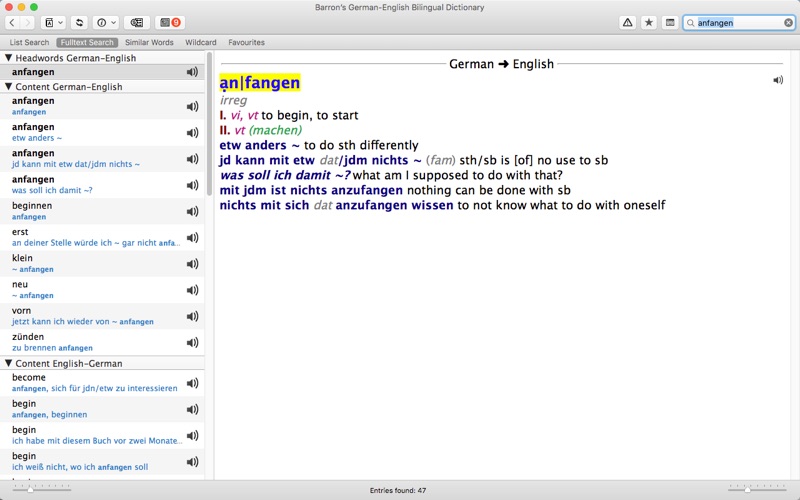The height and width of the screenshot is (500, 800).
Task: Click the results list scrollbar
Action: point(209,124)
